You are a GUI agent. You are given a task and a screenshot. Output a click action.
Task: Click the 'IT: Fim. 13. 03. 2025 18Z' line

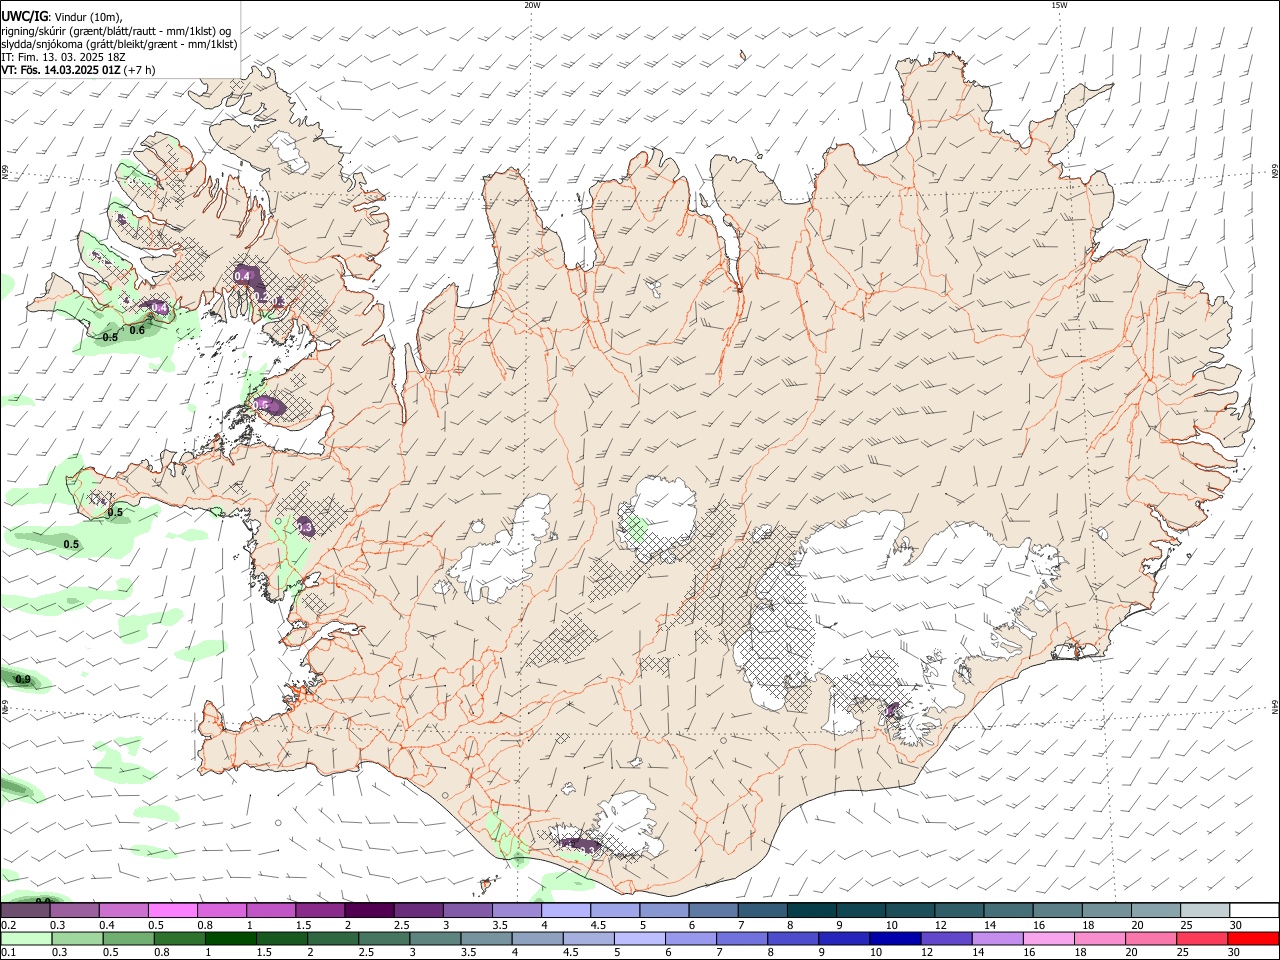point(64,57)
